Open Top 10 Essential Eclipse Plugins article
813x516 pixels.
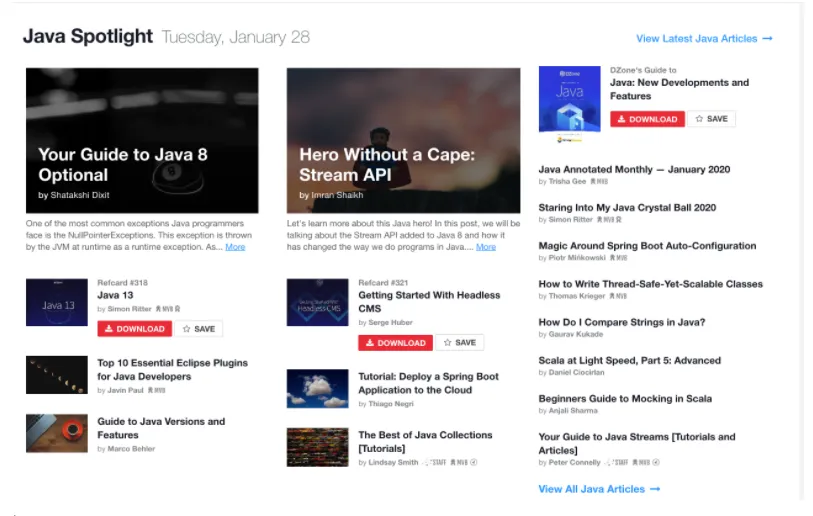(x=173, y=370)
